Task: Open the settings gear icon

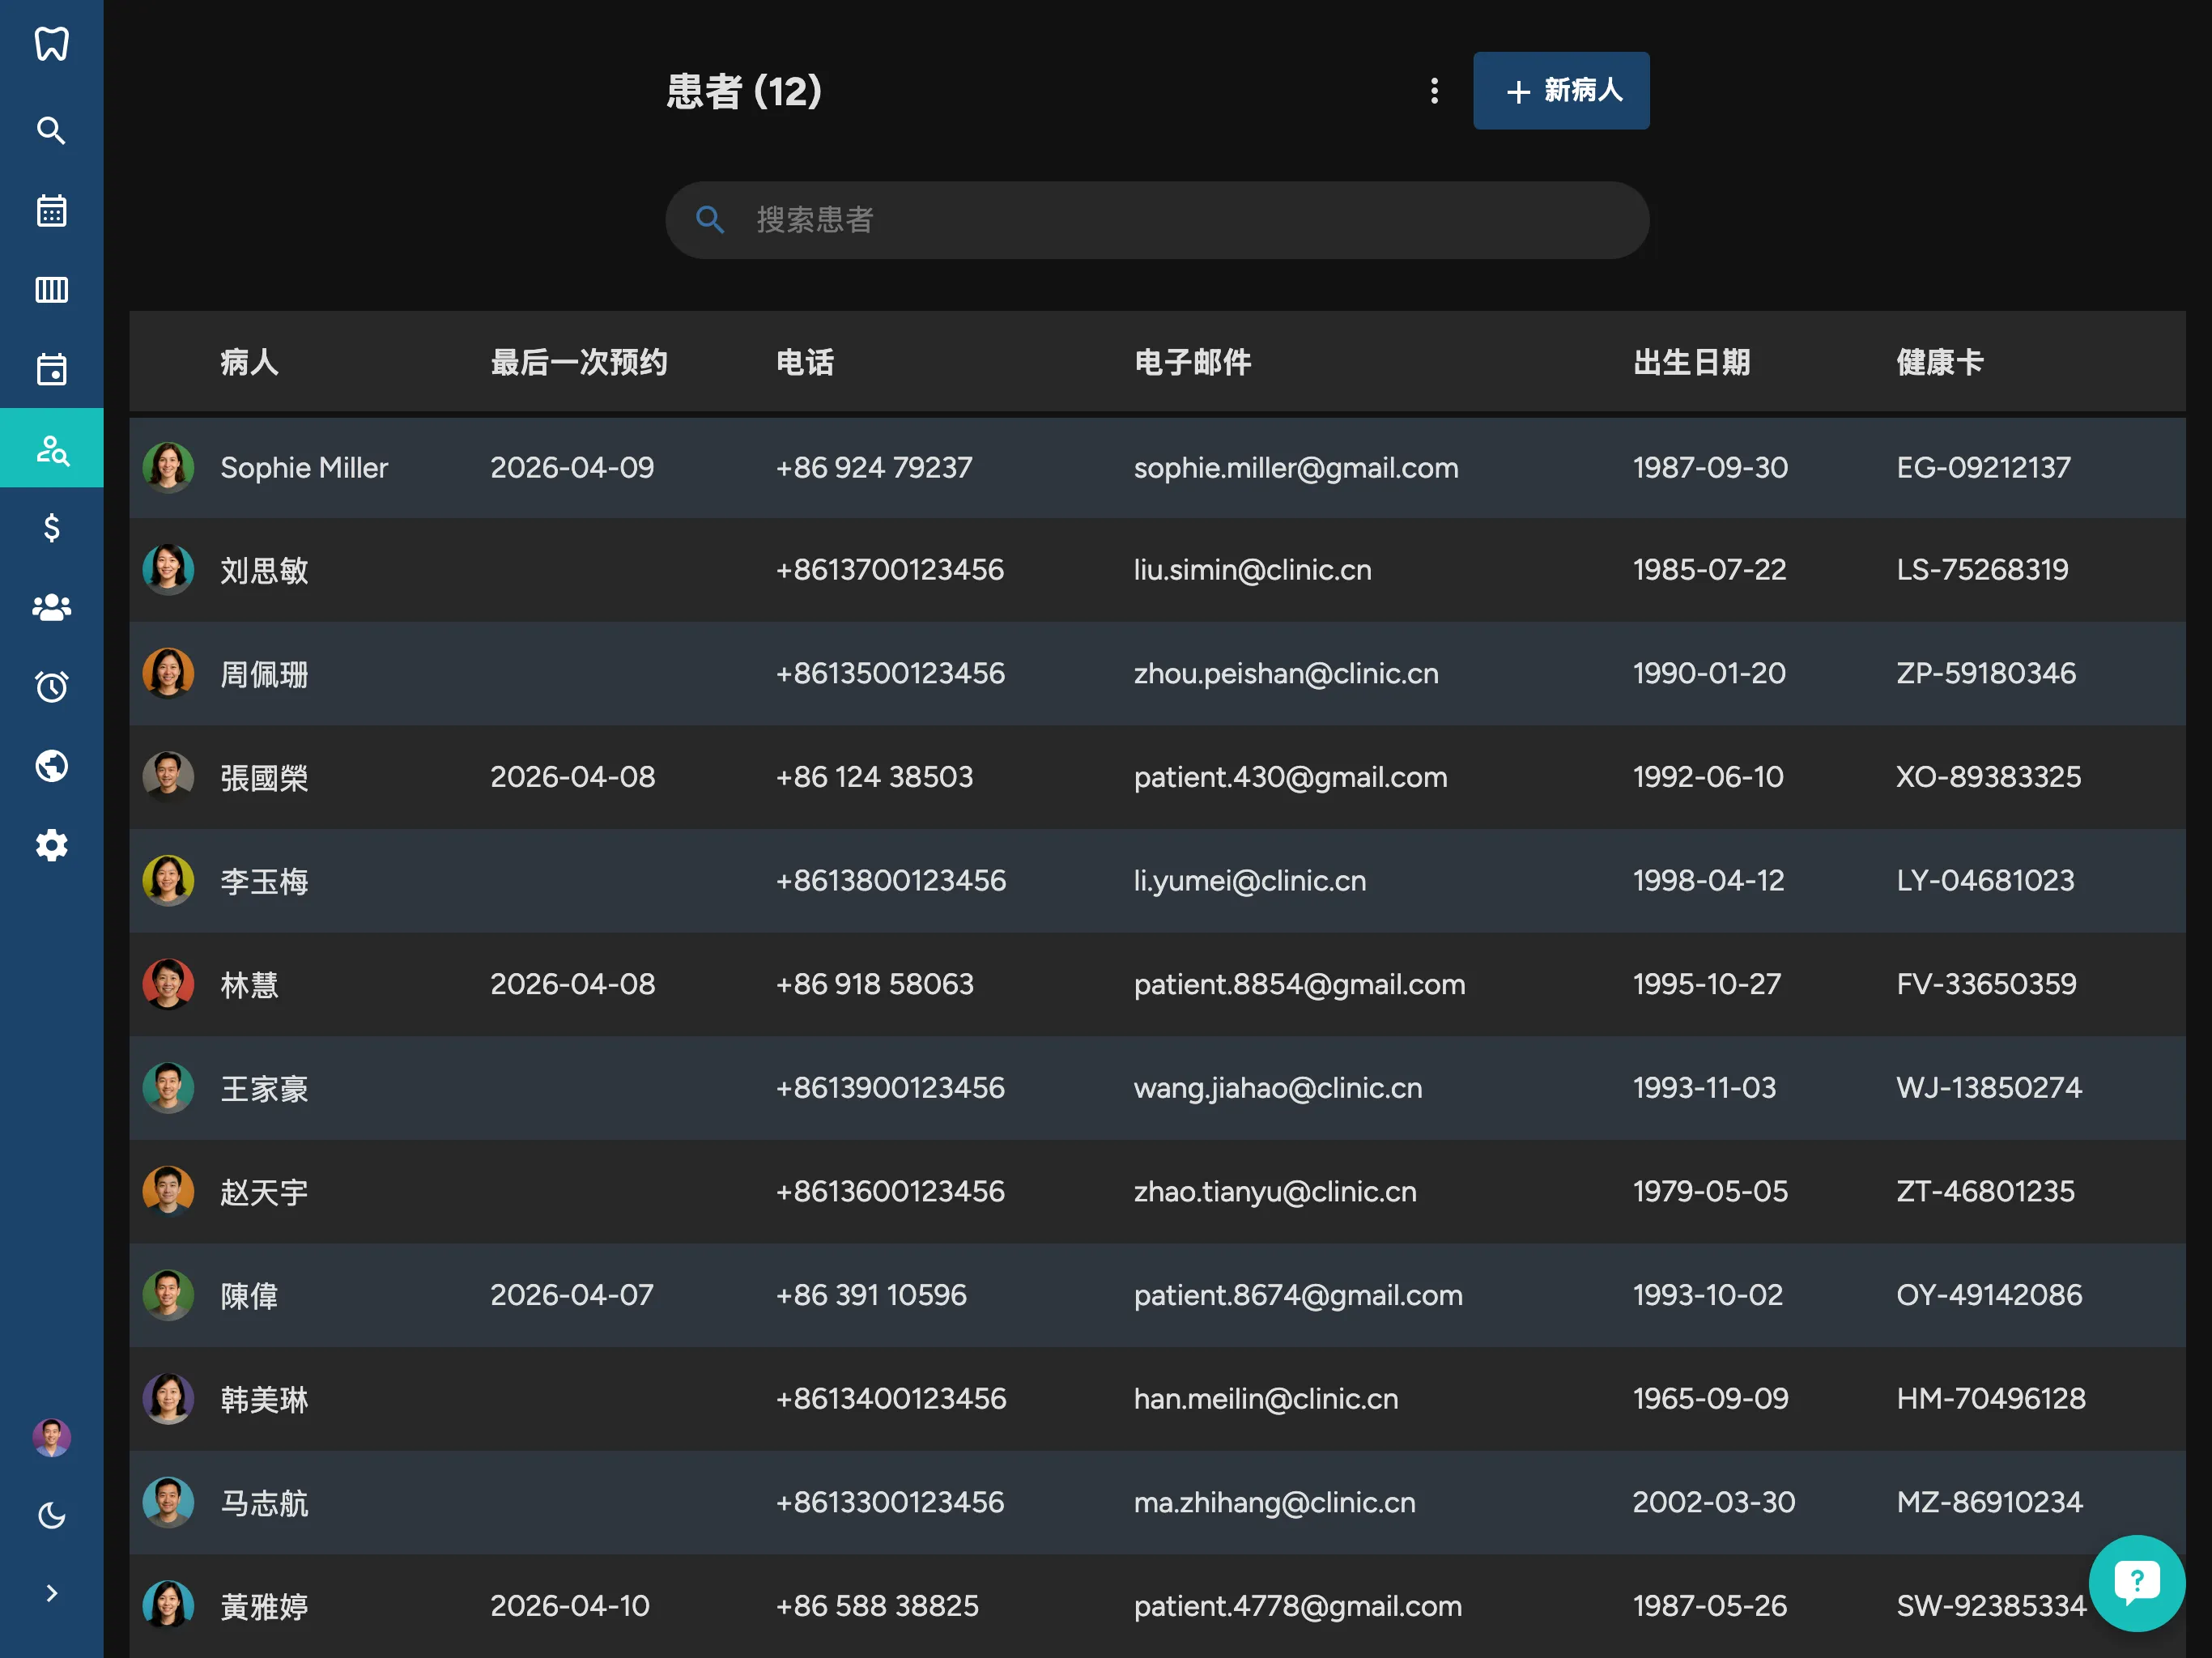Action: point(51,845)
